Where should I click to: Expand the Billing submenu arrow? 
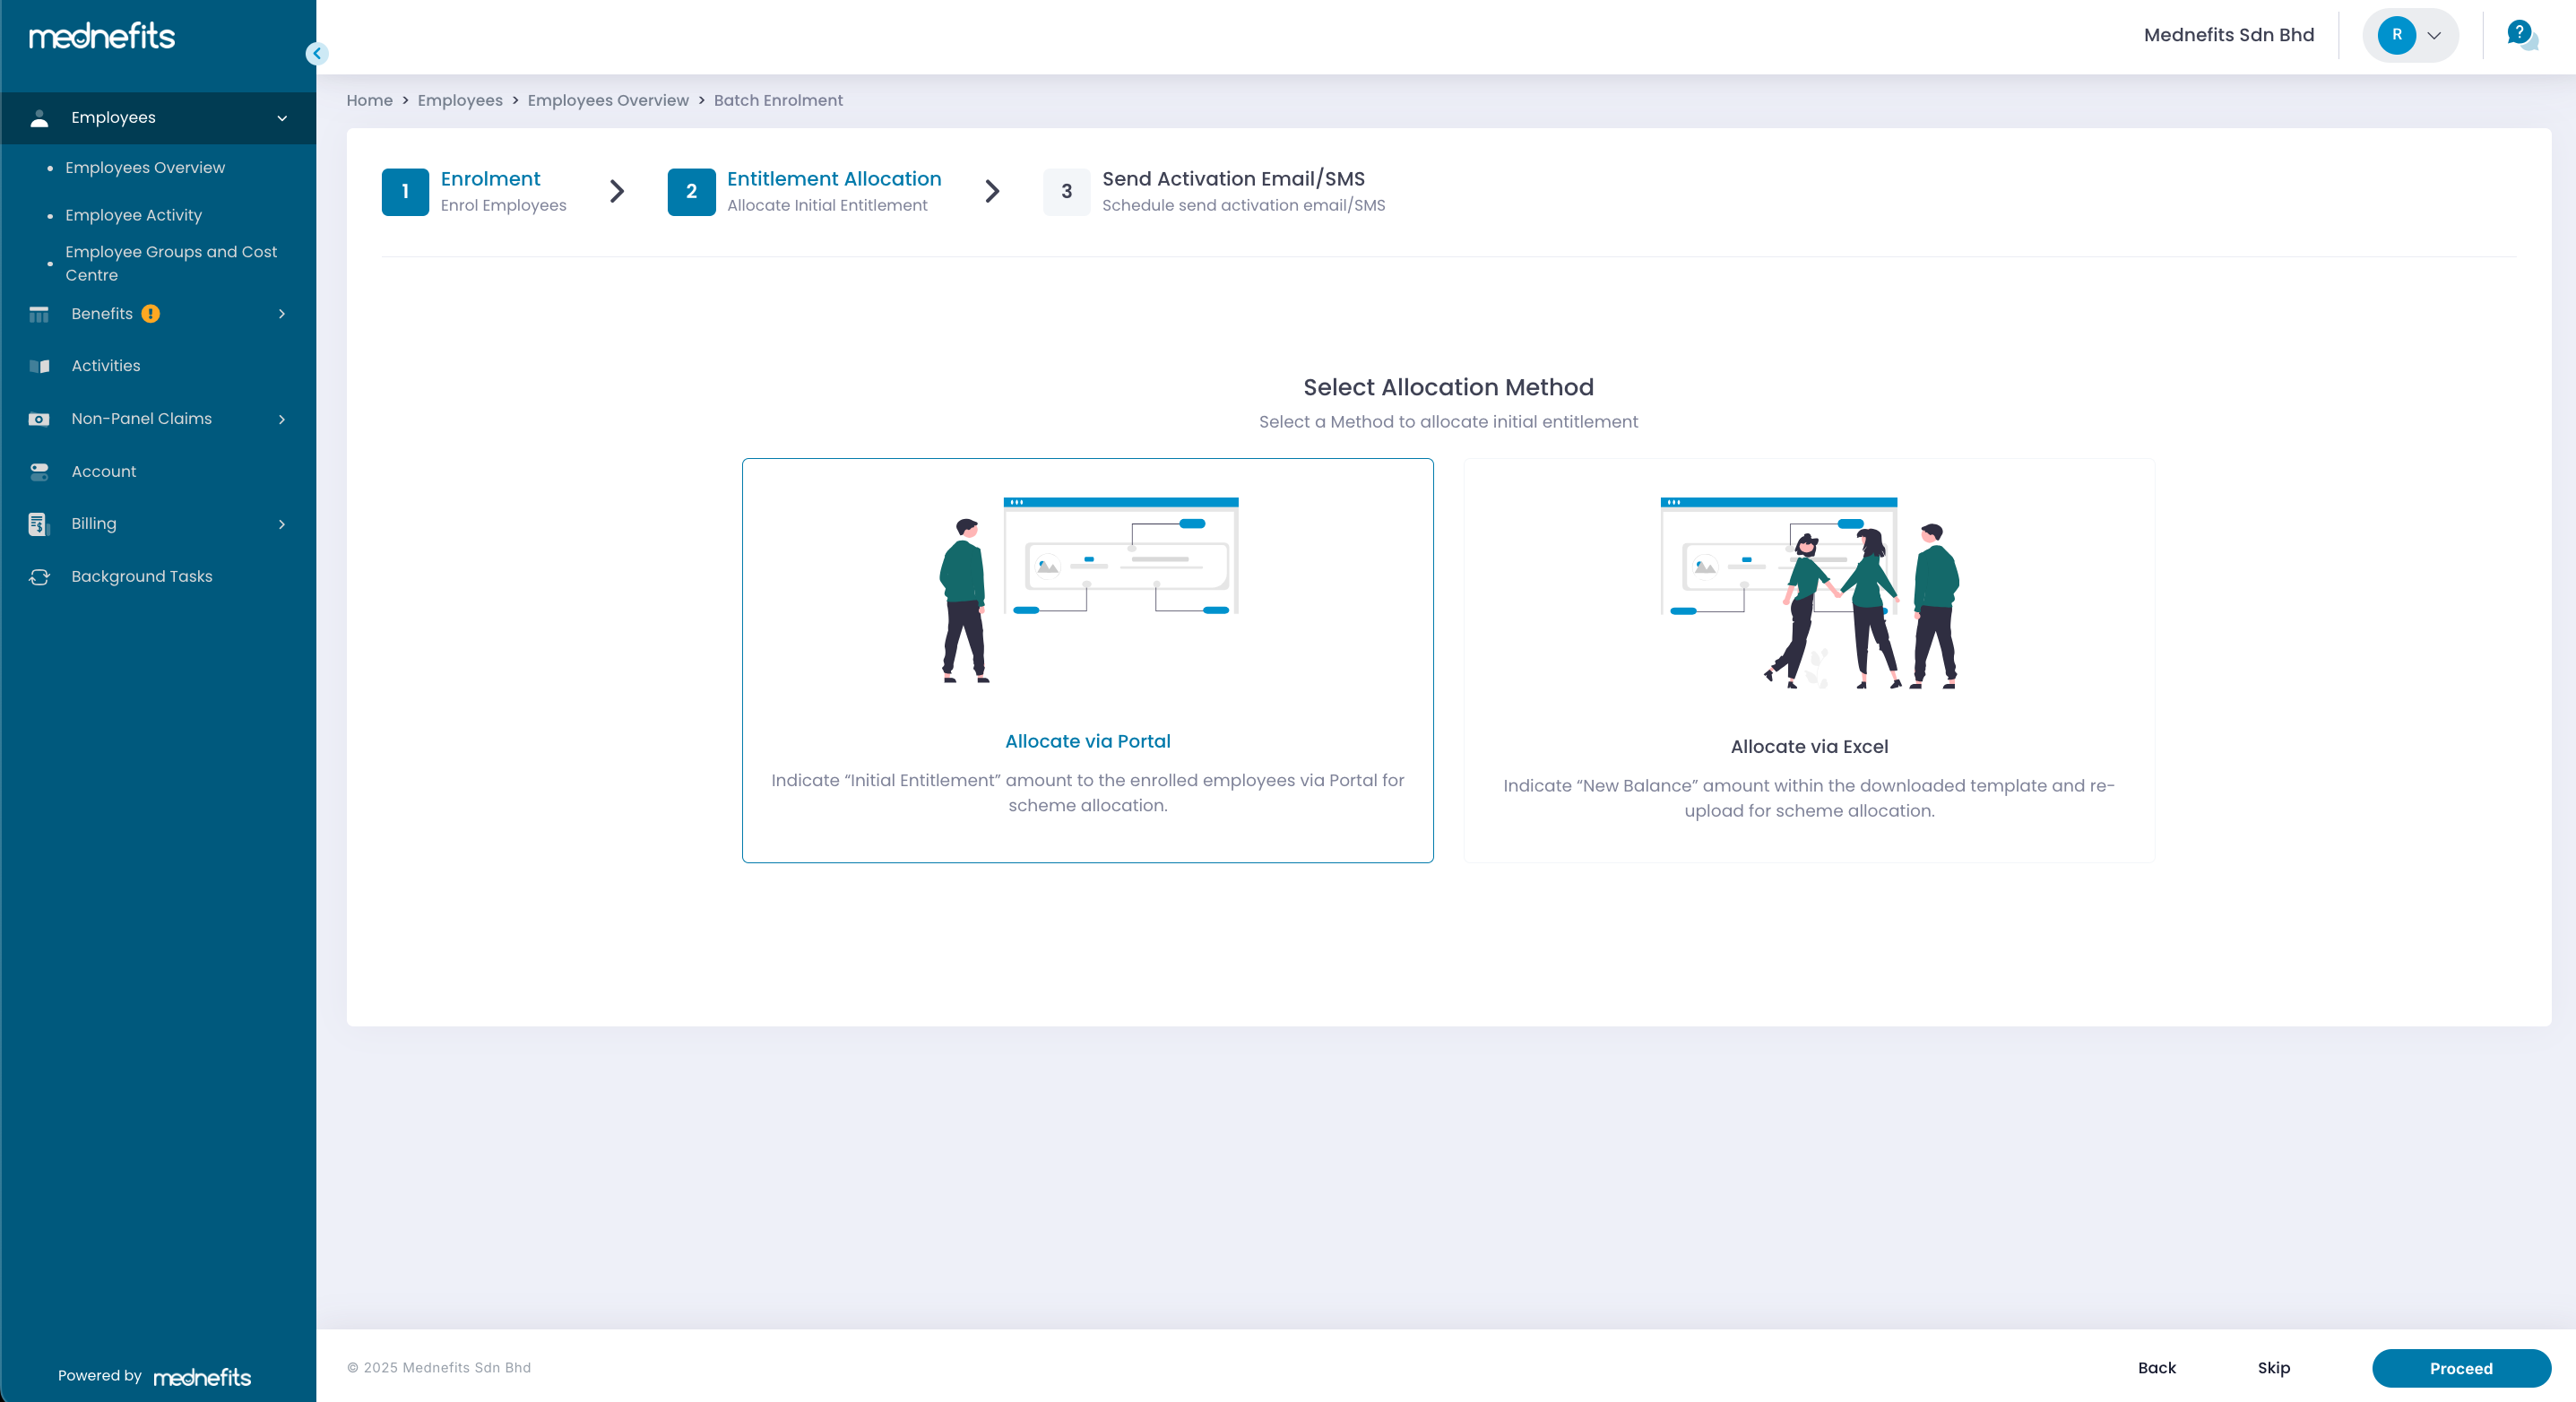click(x=282, y=524)
